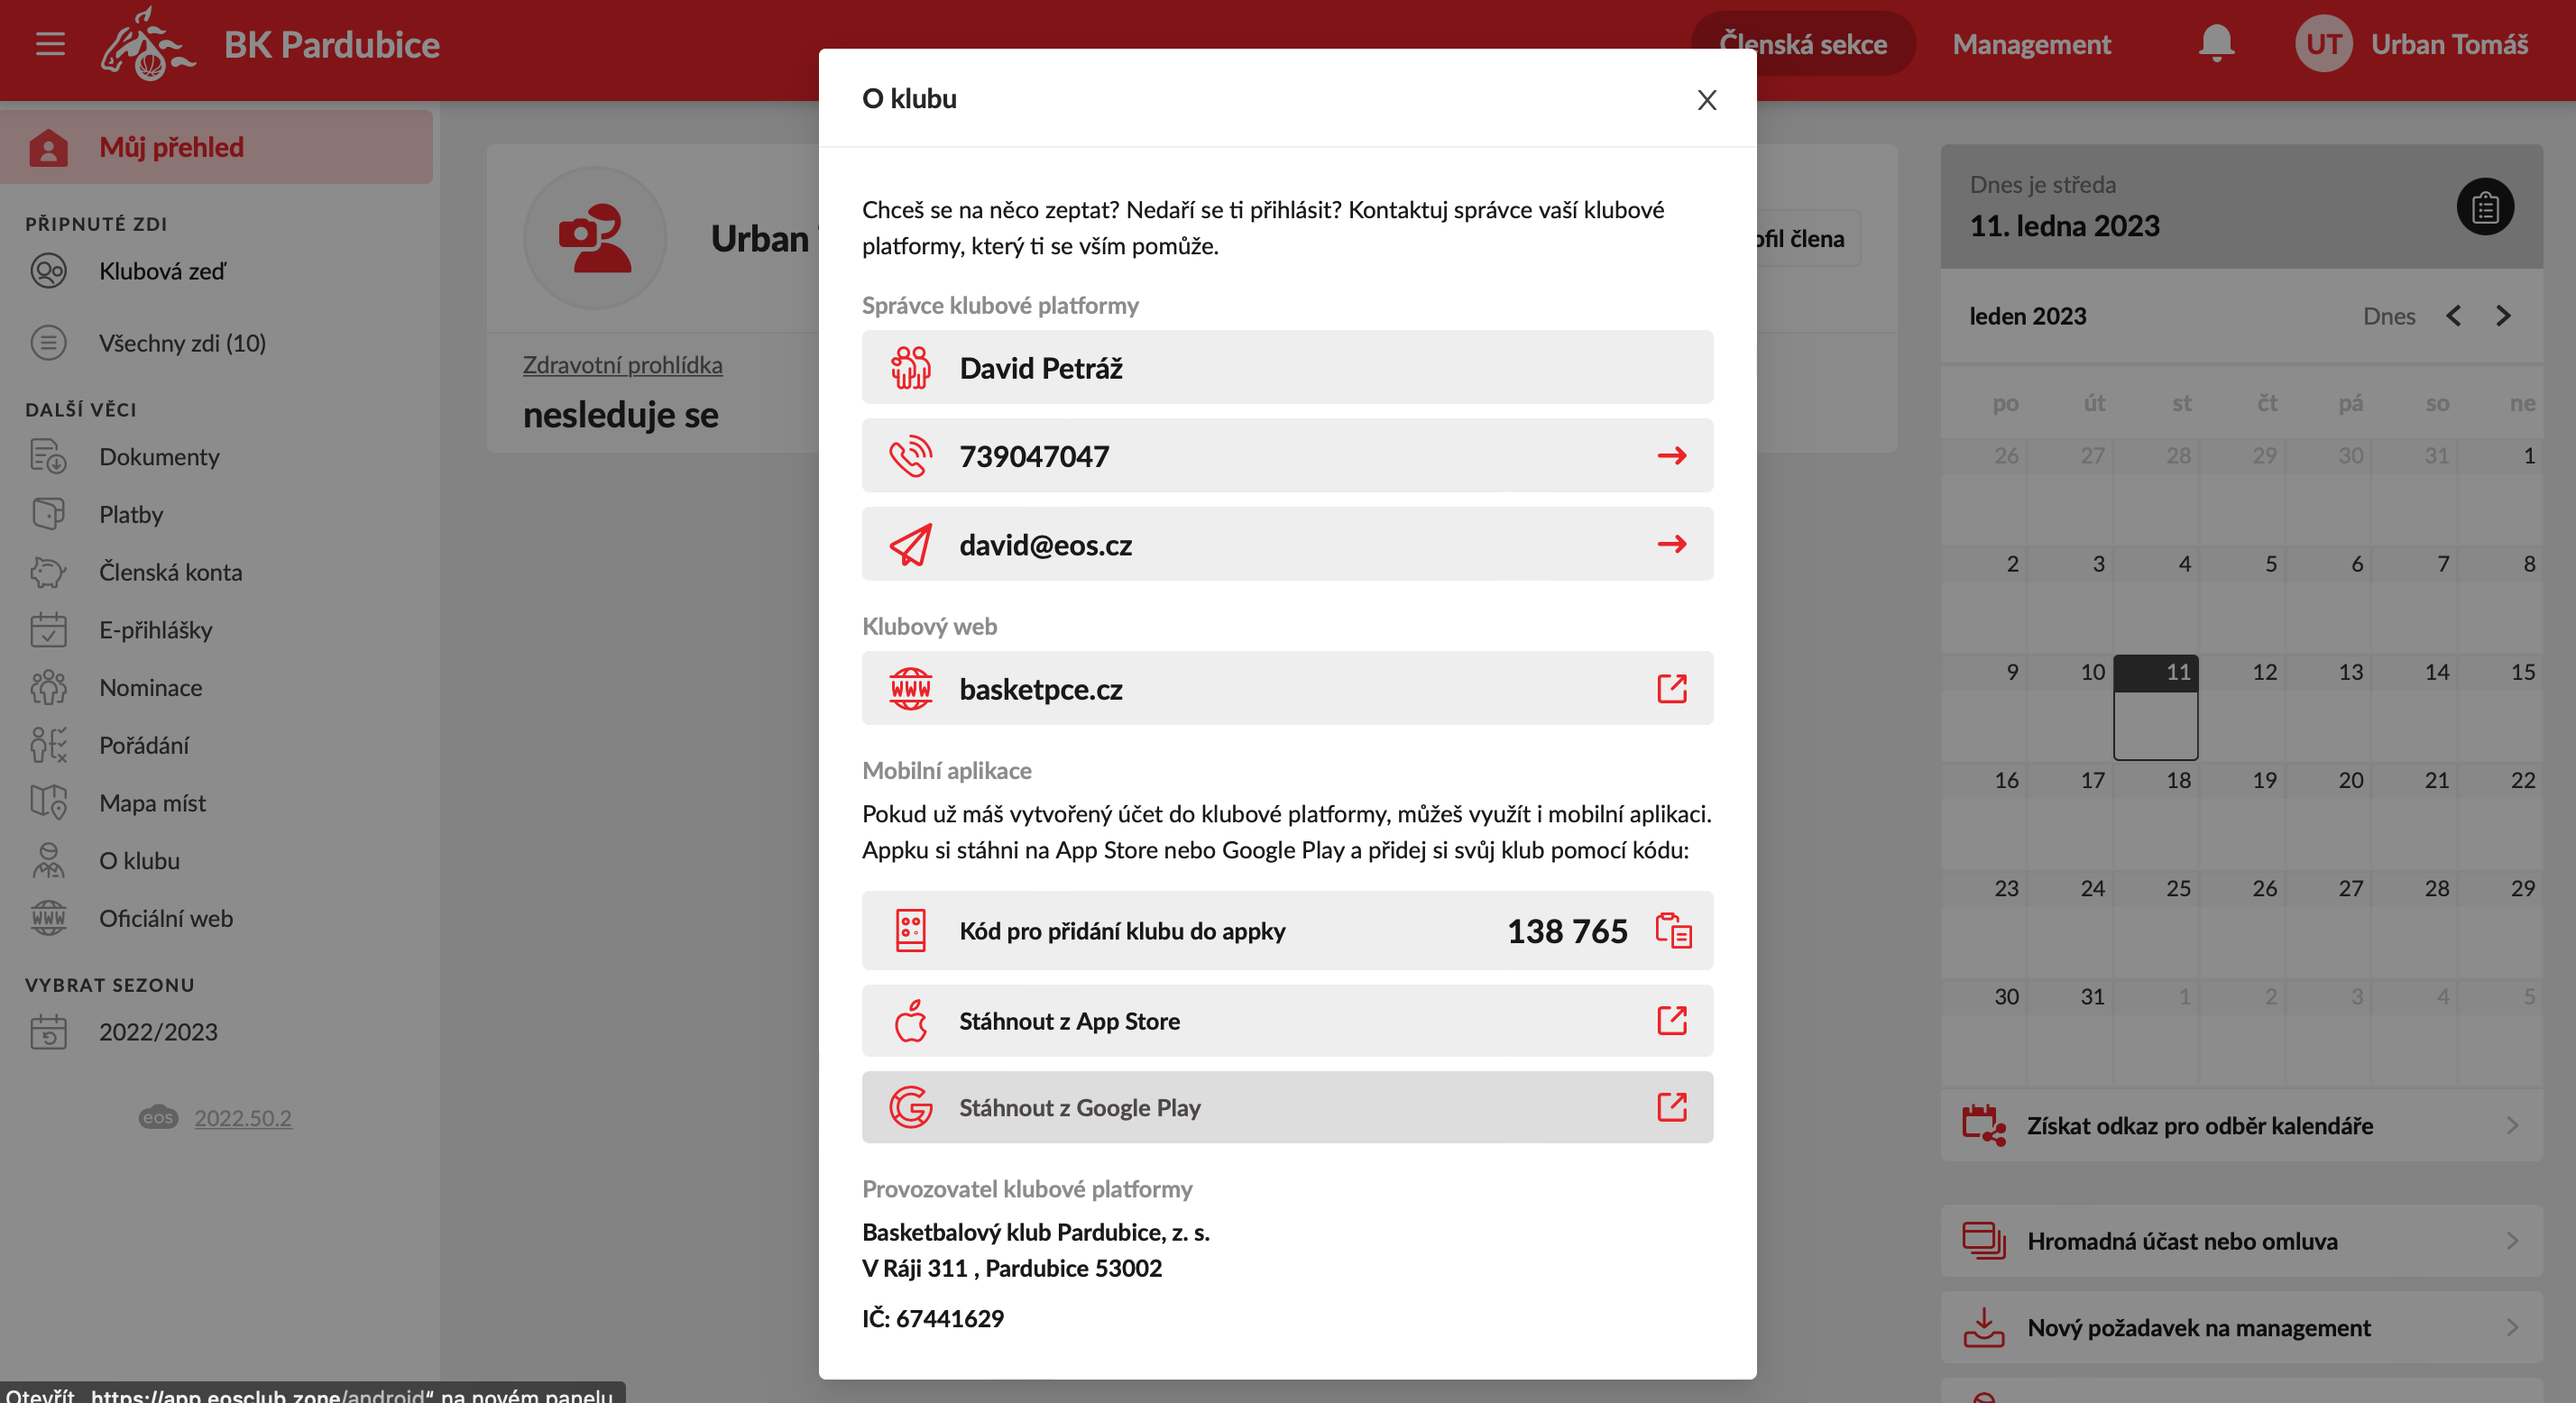Click the E-přihlášky calendar icon
The height and width of the screenshot is (1403, 2576).
(x=48, y=630)
